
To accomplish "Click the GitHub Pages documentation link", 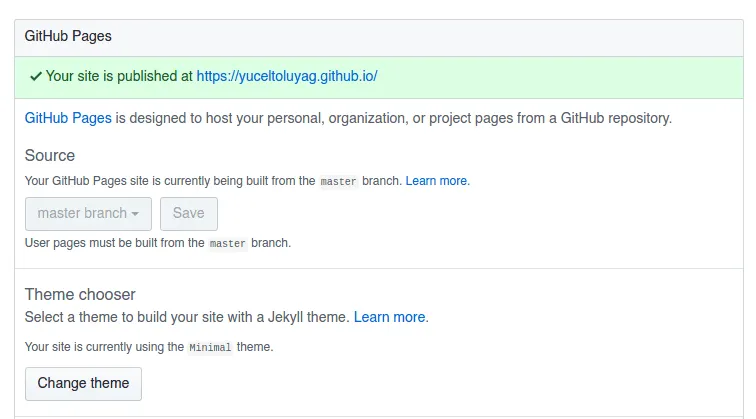I will coord(68,118).
